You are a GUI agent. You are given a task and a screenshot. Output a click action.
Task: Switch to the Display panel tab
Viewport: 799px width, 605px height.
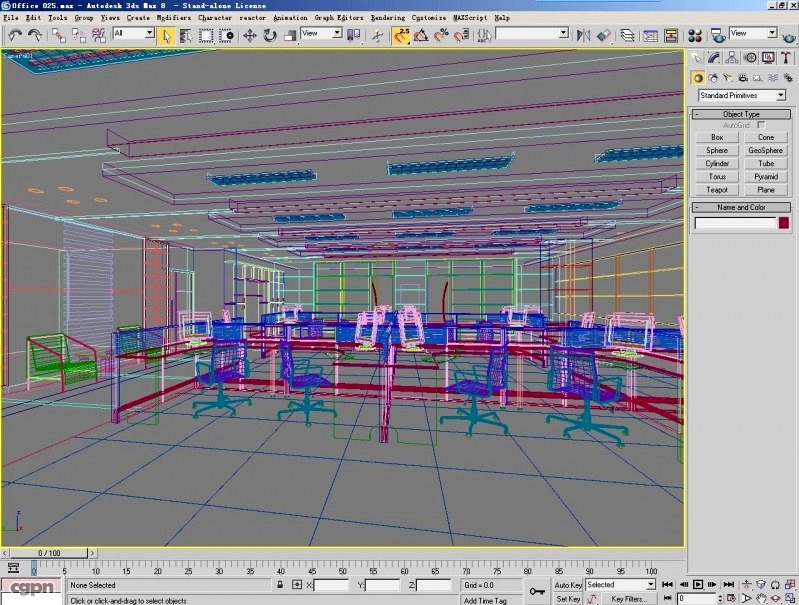768,58
